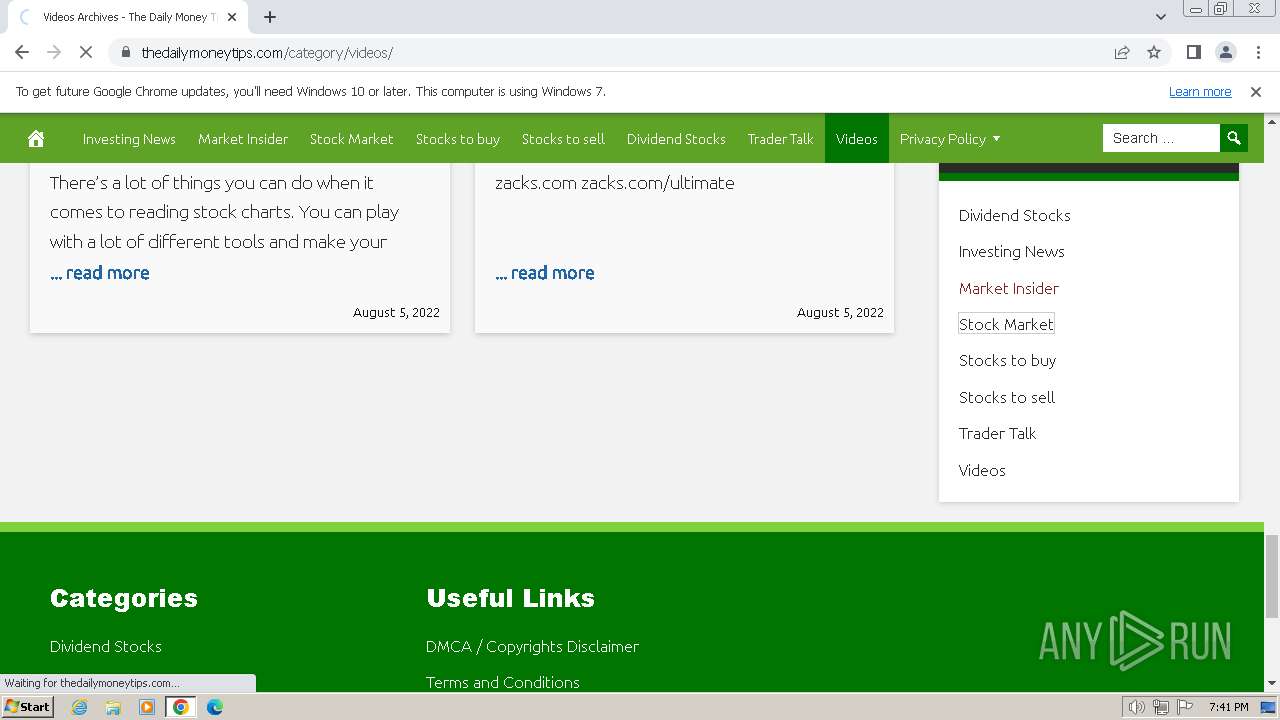Click the home icon in the green navbar
Image resolution: width=1280 pixels, height=720 pixels.
[36, 138]
